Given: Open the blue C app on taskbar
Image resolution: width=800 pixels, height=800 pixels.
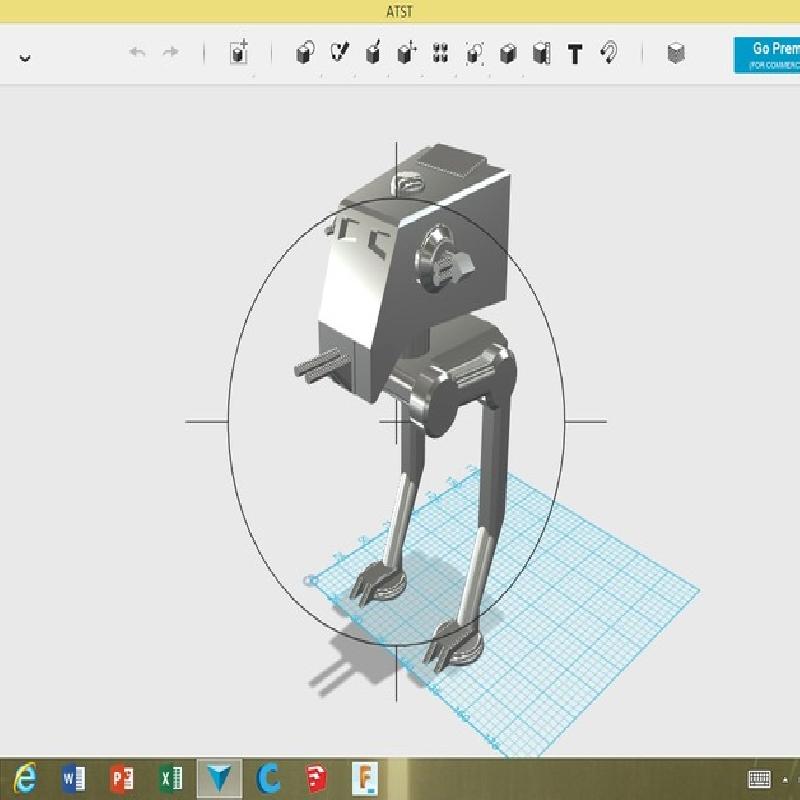Looking at the screenshot, I should 268,779.
